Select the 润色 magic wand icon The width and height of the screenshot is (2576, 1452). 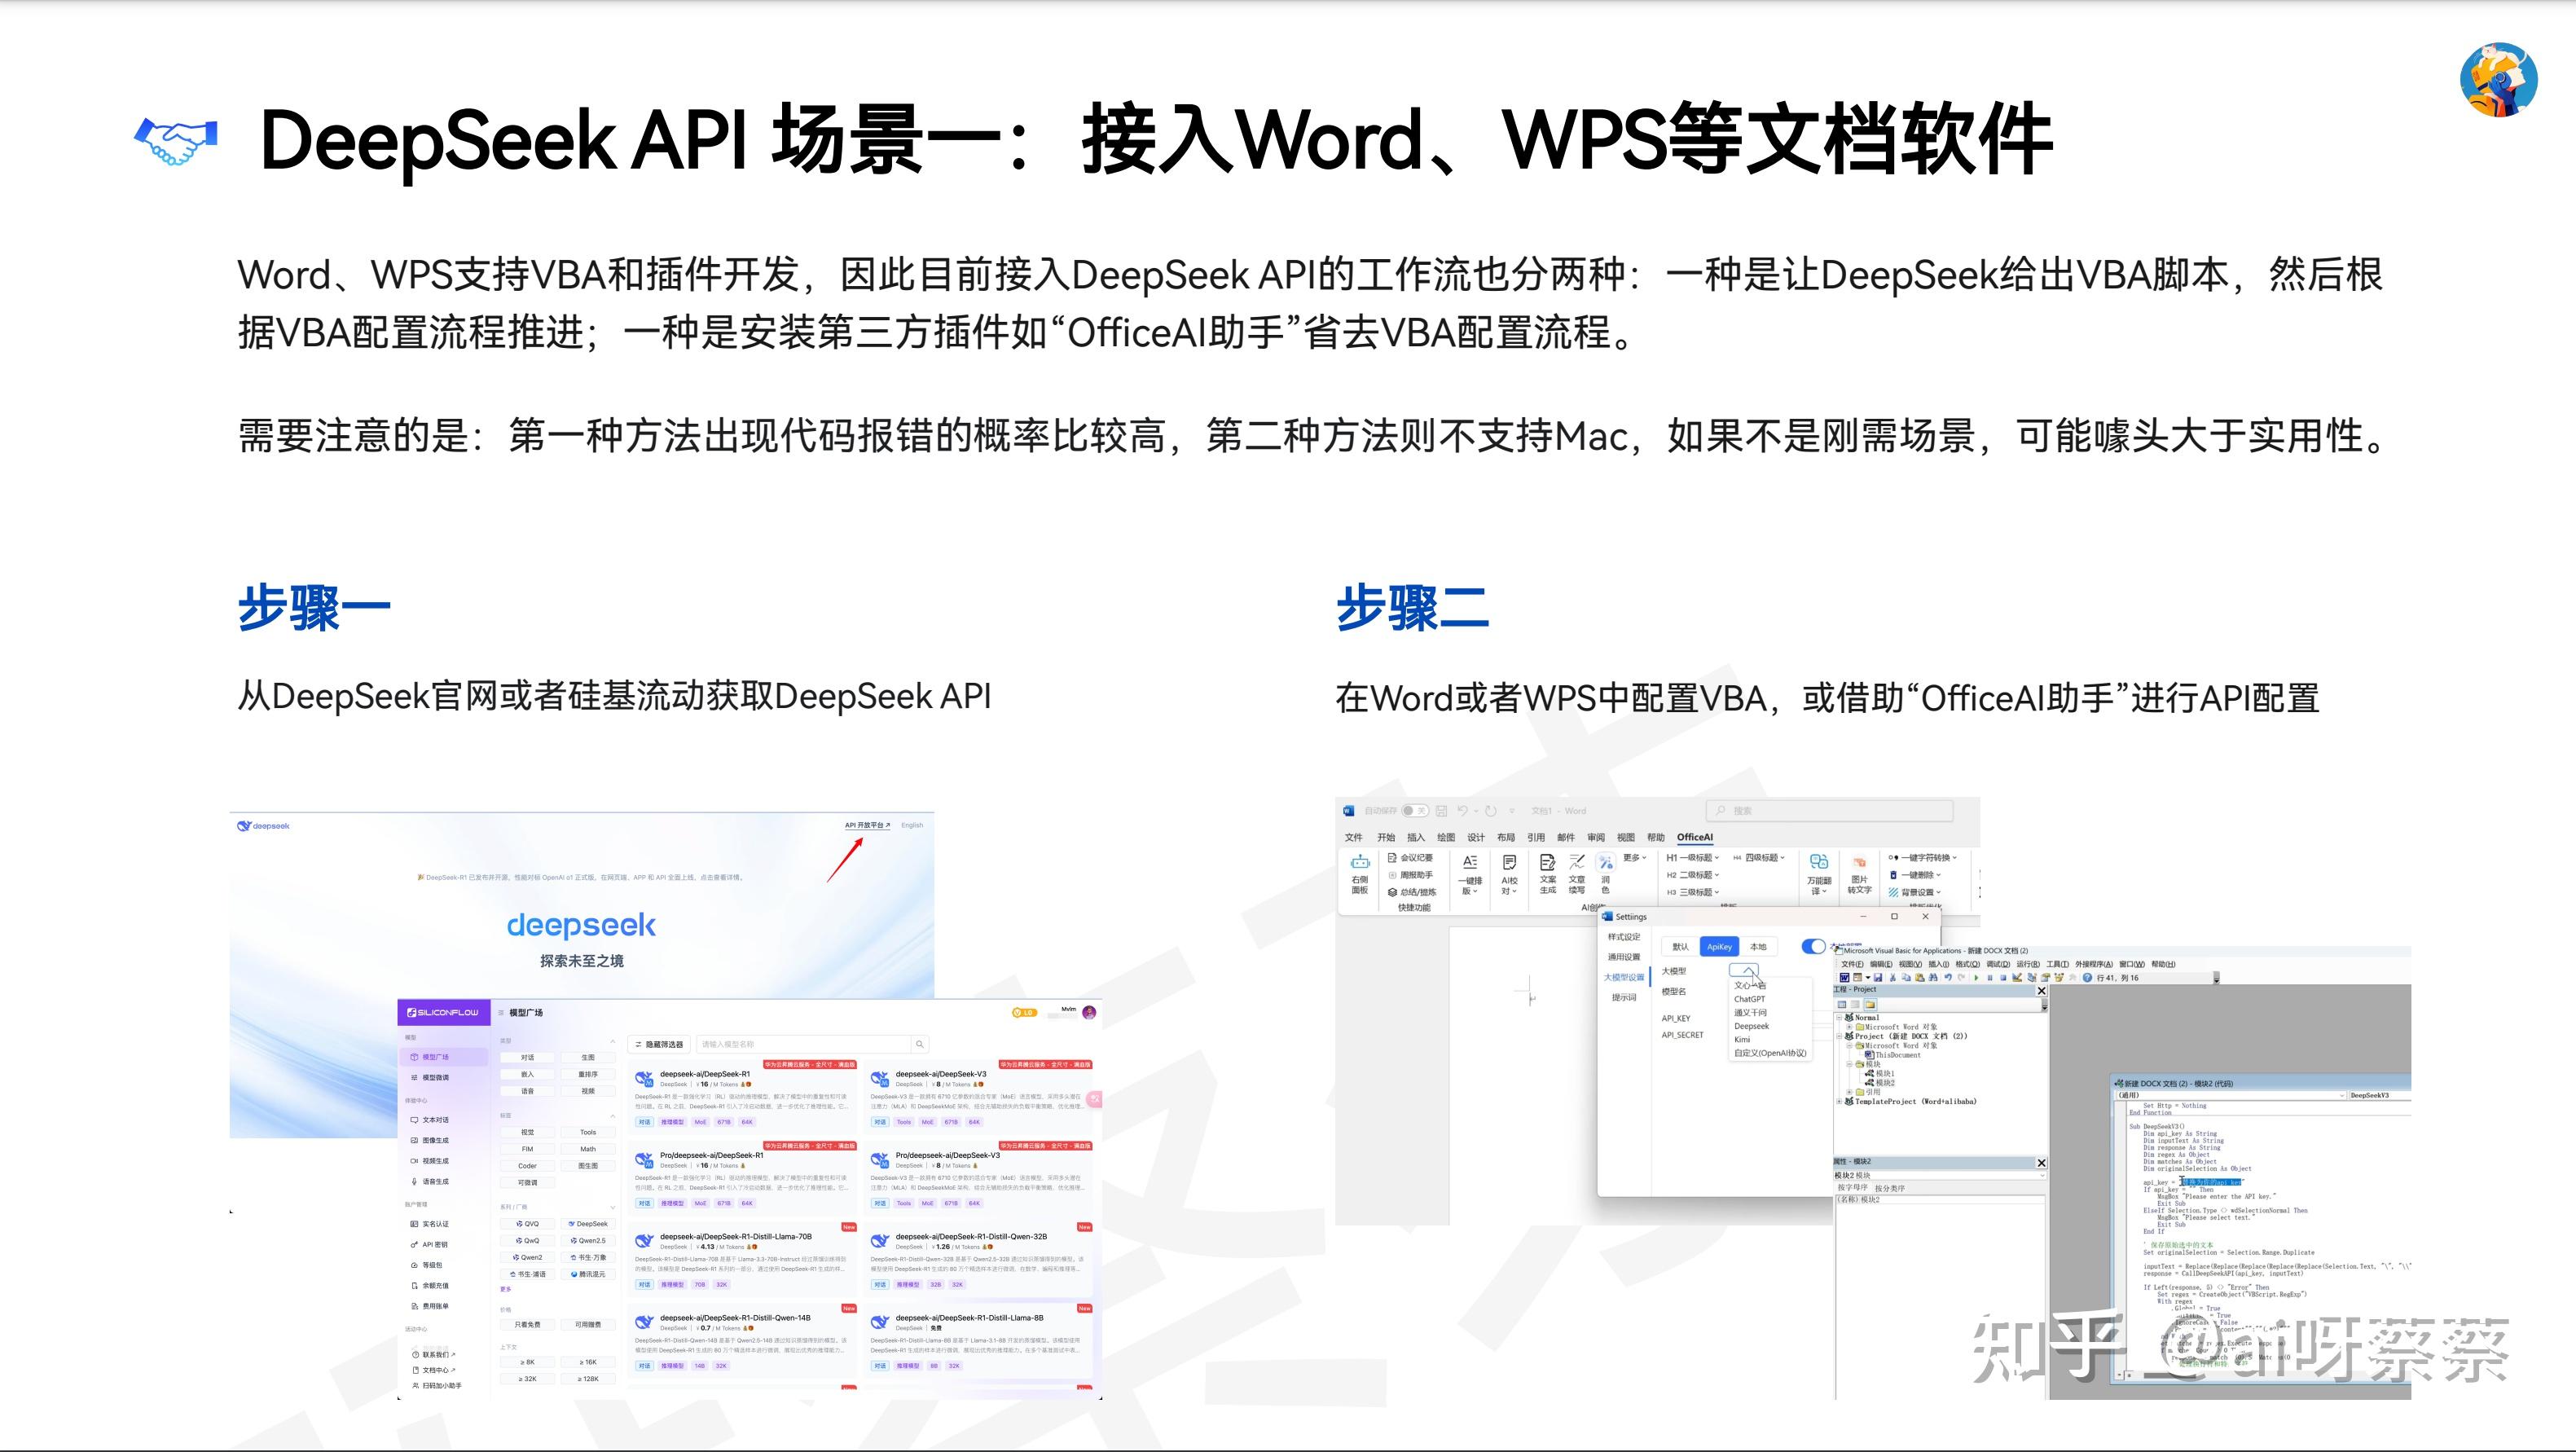click(x=1606, y=864)
